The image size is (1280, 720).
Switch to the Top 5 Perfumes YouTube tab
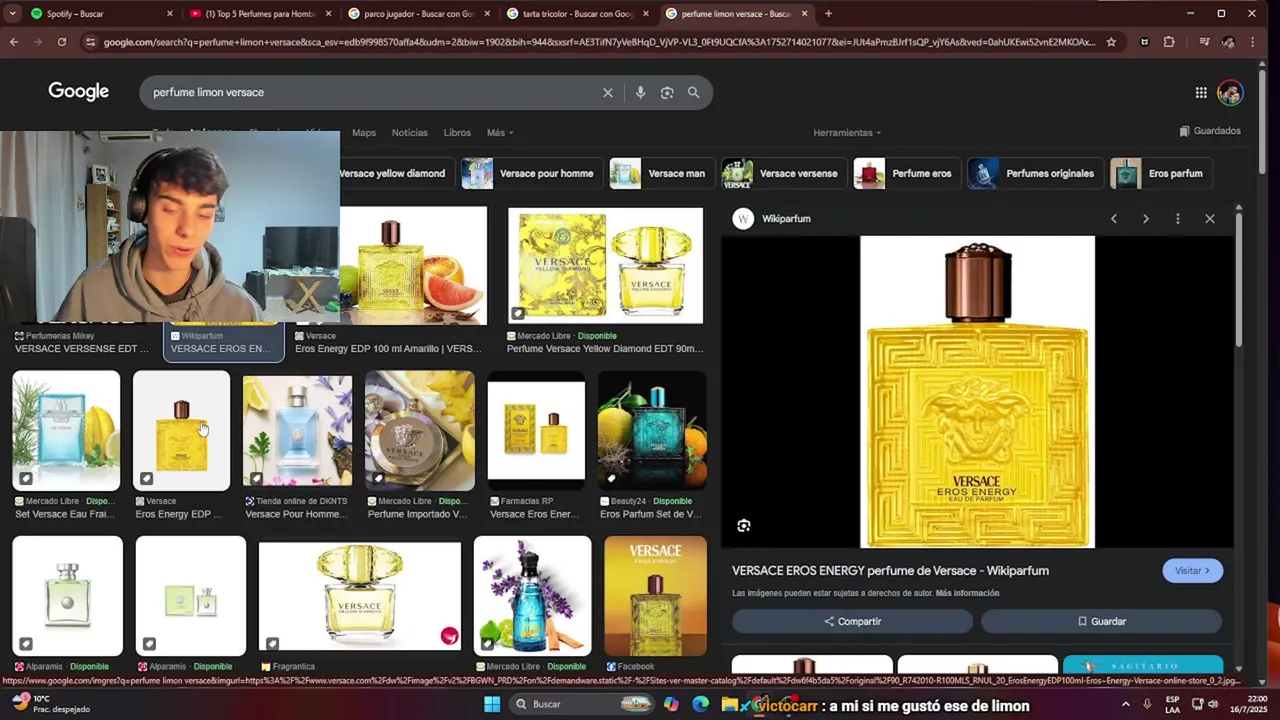pos(258,14)
